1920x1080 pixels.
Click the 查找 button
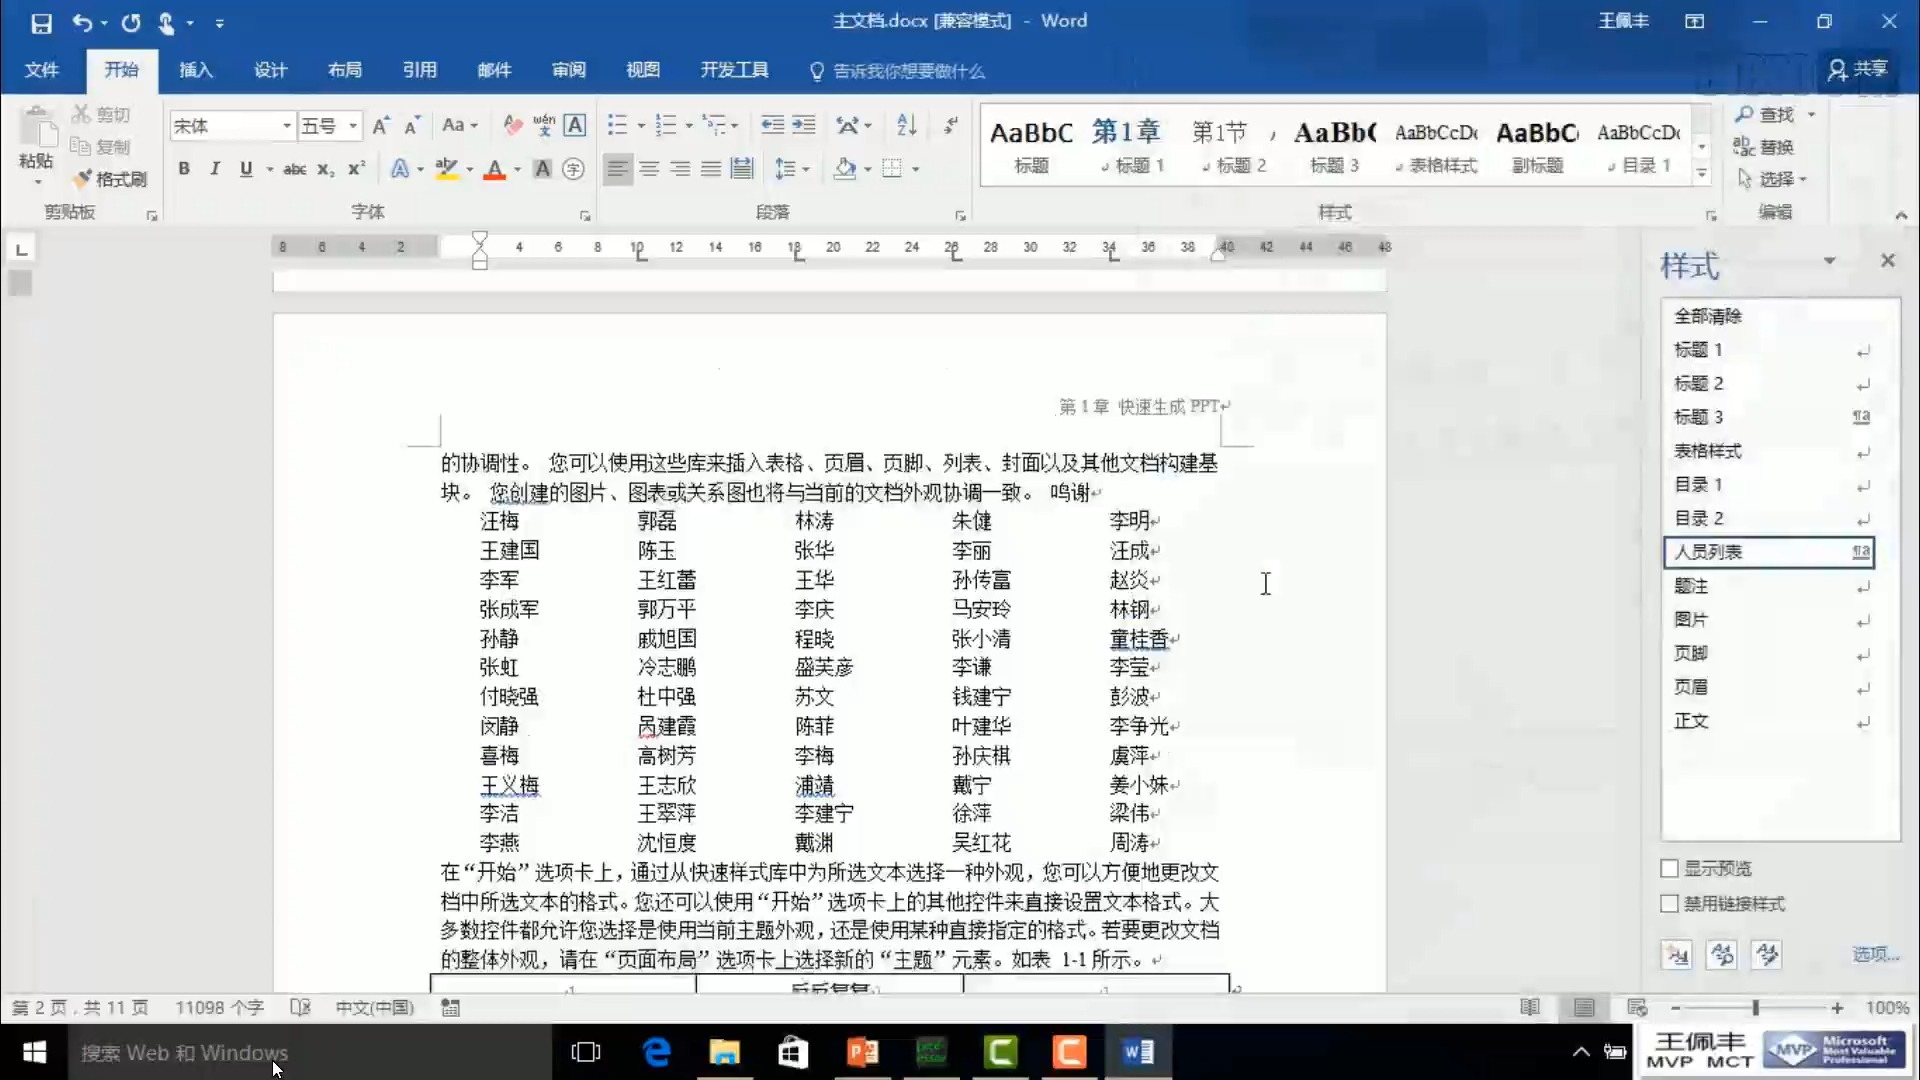(1766, 115)
